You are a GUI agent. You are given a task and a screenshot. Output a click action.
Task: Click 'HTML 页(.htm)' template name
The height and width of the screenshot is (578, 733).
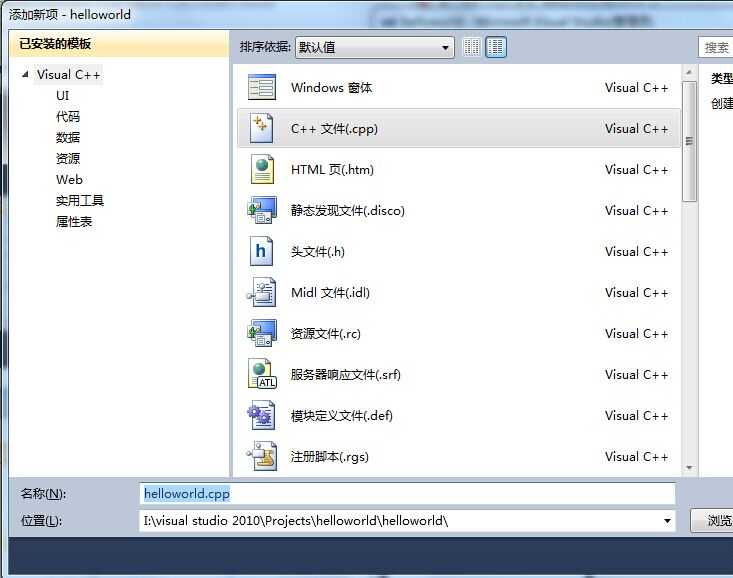(332, 169)
